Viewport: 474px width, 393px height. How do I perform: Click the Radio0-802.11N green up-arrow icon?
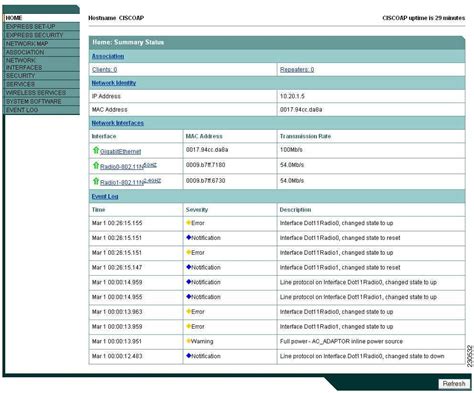pos(96,165)
